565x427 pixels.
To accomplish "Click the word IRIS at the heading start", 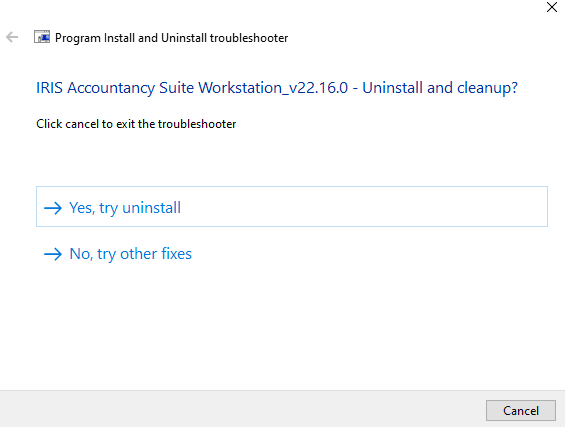I will 49,88.
